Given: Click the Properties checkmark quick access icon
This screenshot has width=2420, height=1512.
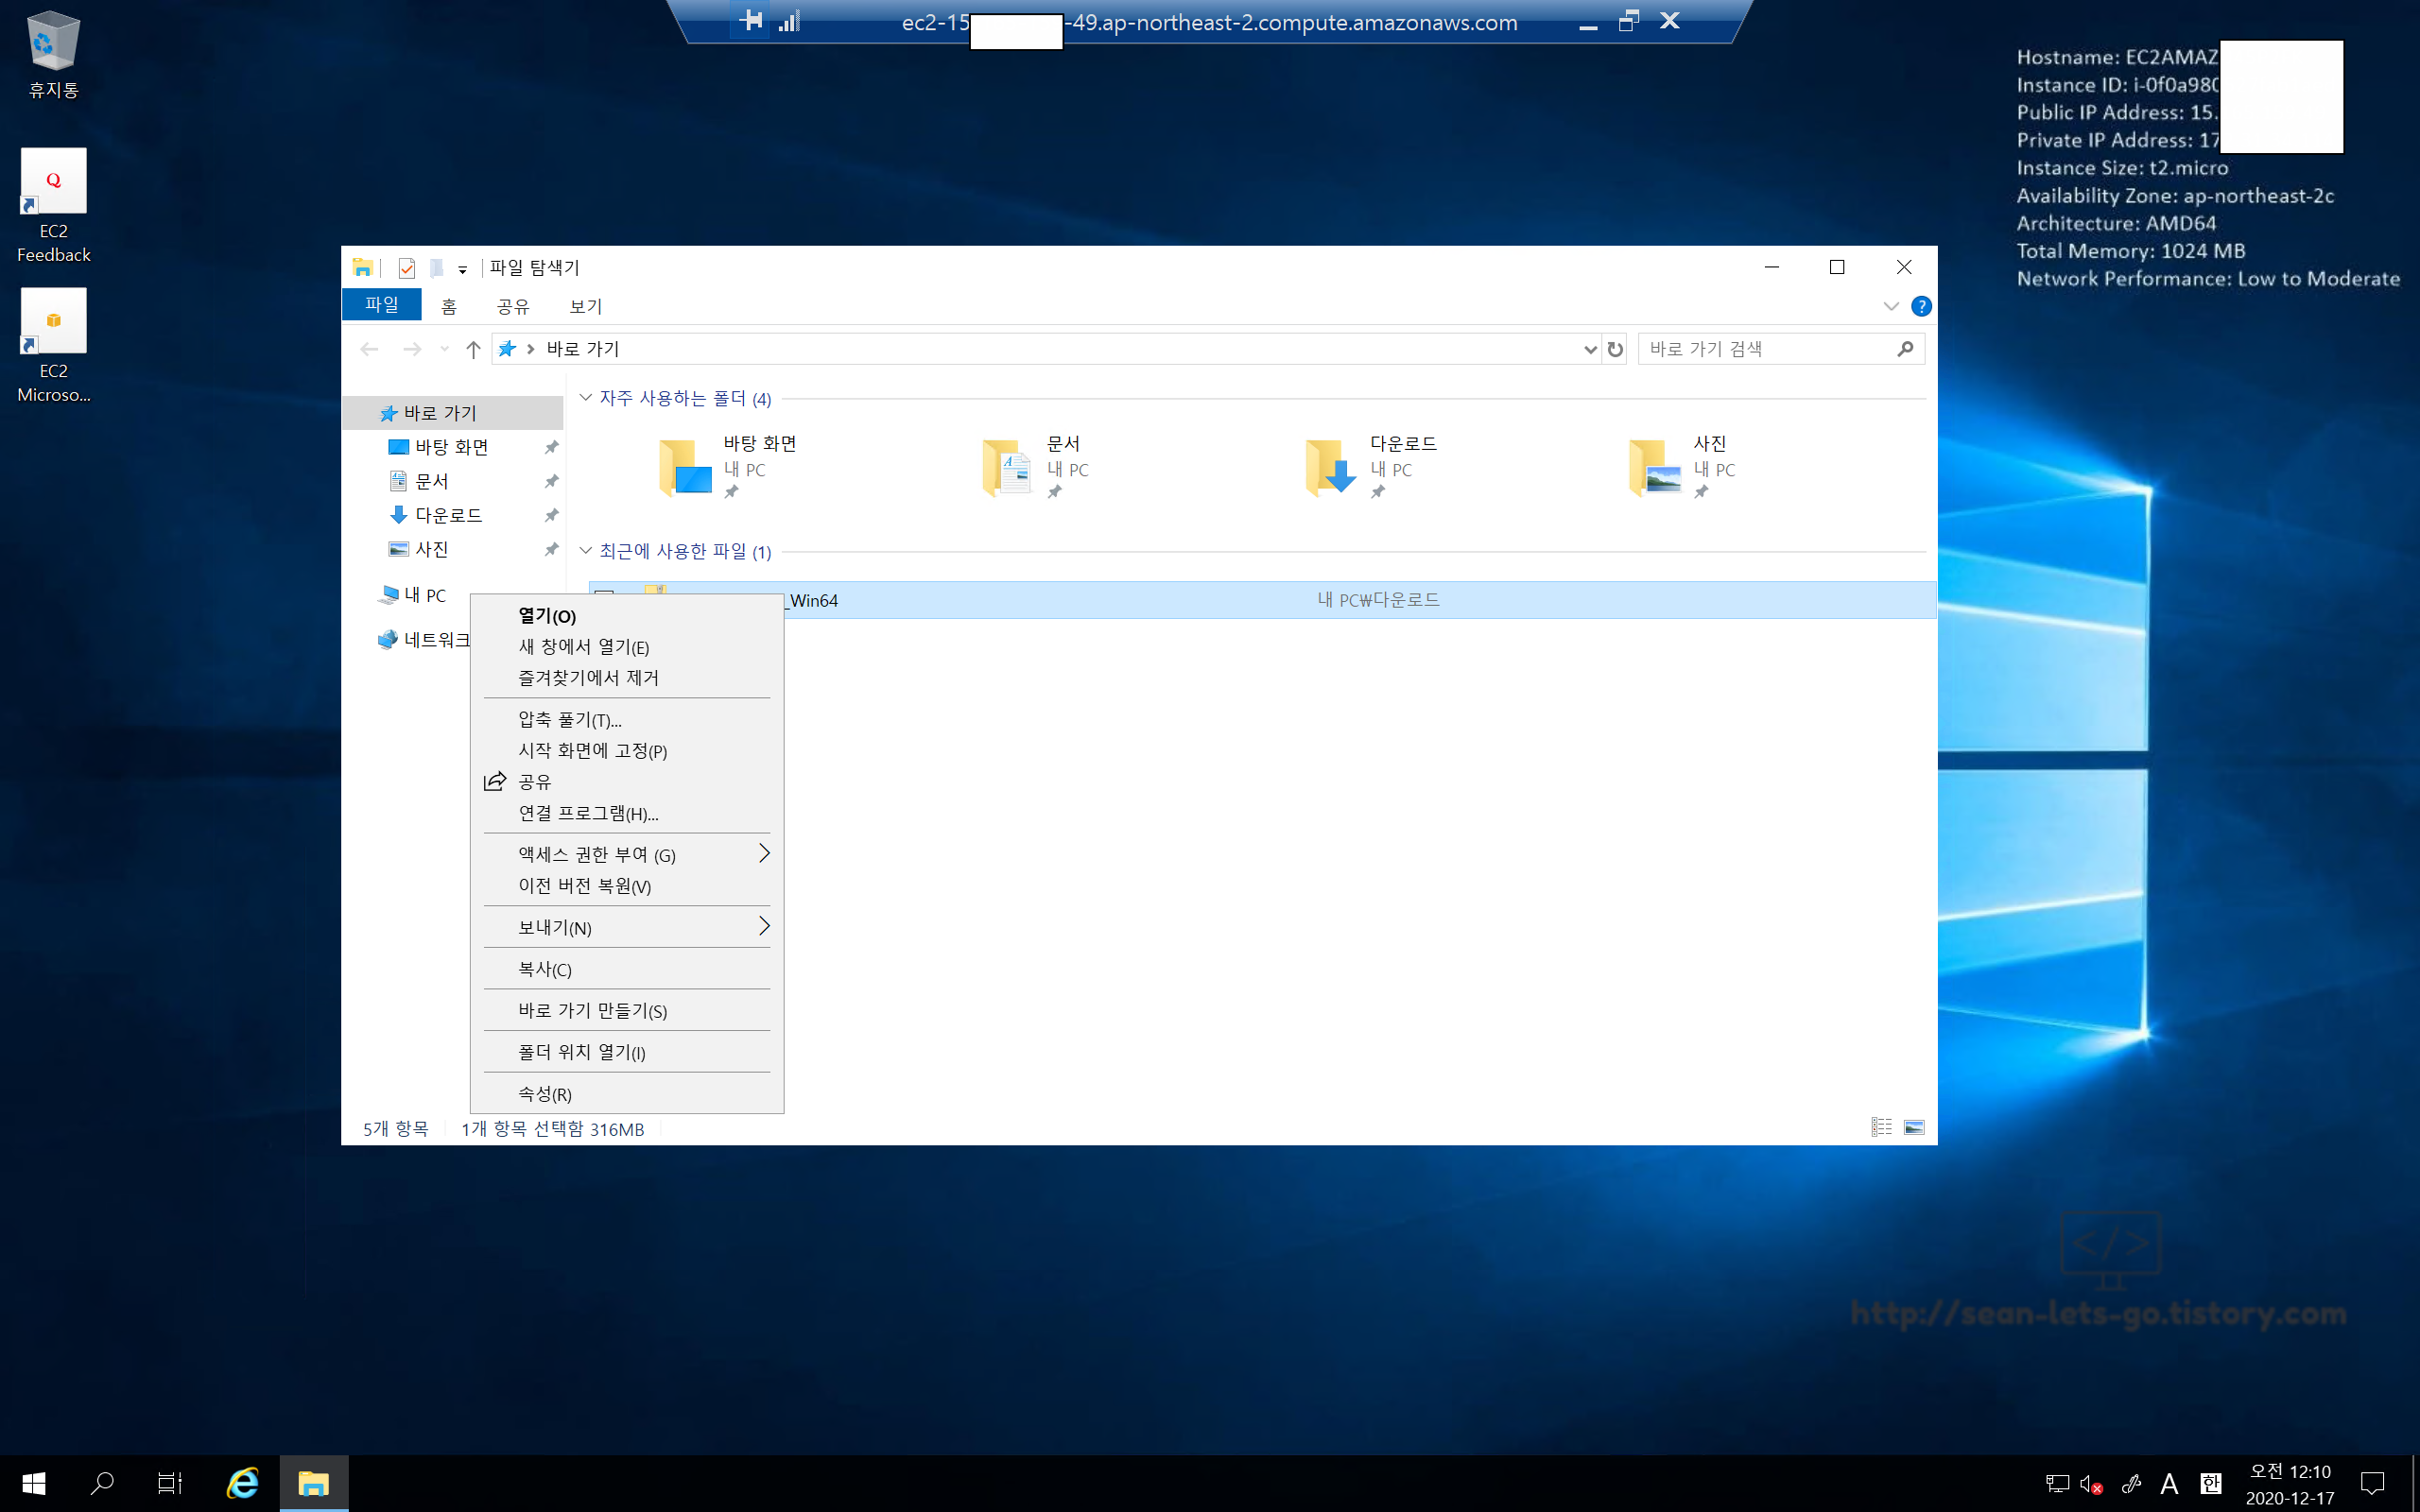Looking at the screenshot, I should pos(406,268).
